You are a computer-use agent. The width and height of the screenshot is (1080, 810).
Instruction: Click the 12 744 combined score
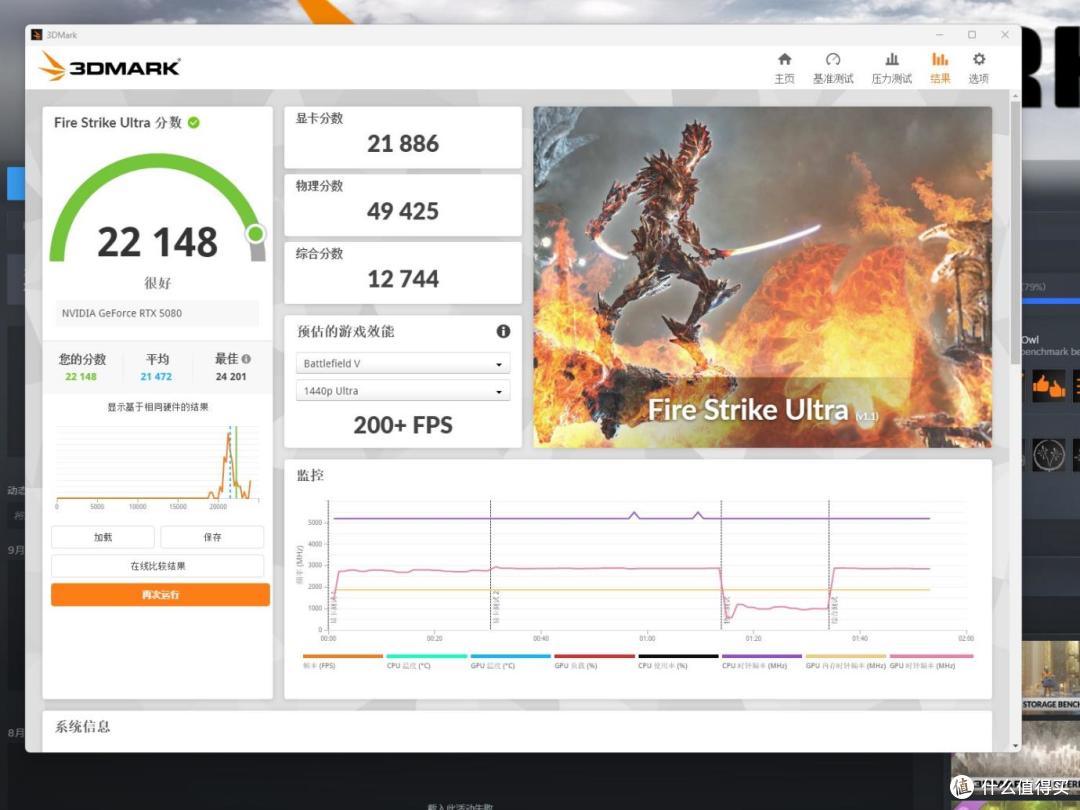(403, 279)
